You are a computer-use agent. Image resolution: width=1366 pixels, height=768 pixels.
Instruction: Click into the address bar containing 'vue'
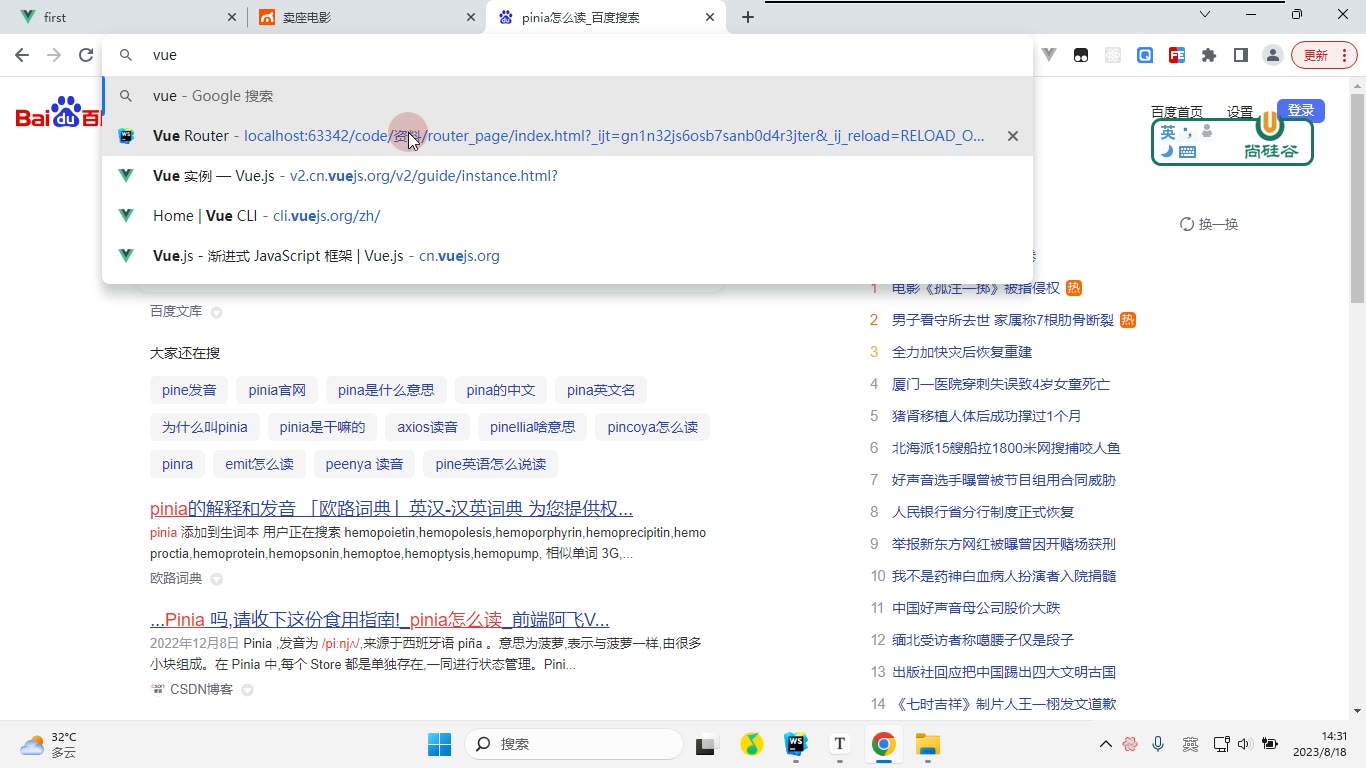tap(567, 56)
